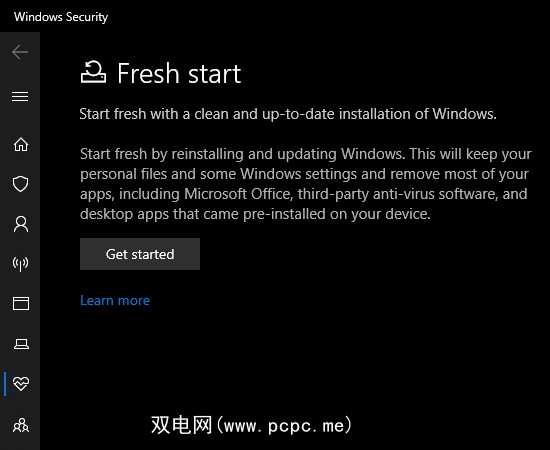Open Family options icon in sidebar
The width and height of the screenshot is (550, 450).
tap(21, 425)
